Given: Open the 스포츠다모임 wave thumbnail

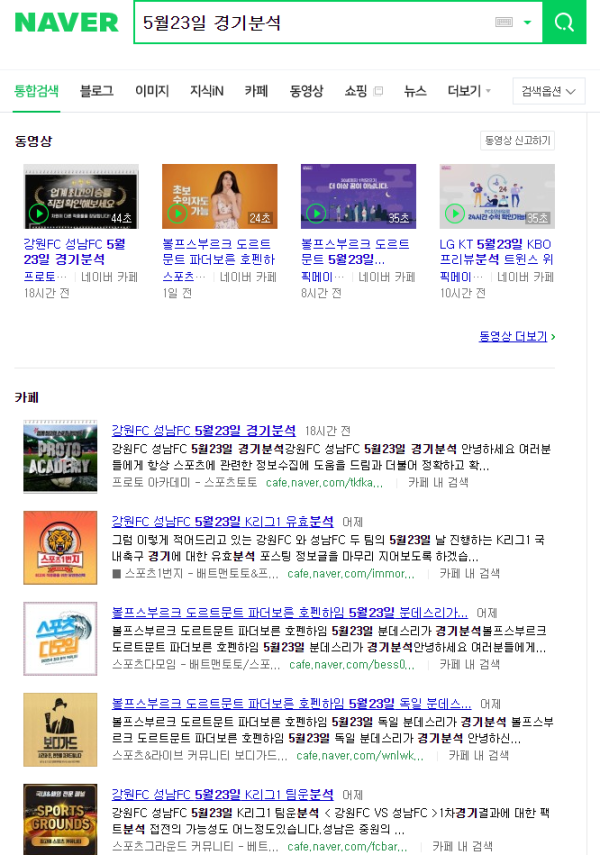Looking at the screenshot, I should [x=60, y=639].
